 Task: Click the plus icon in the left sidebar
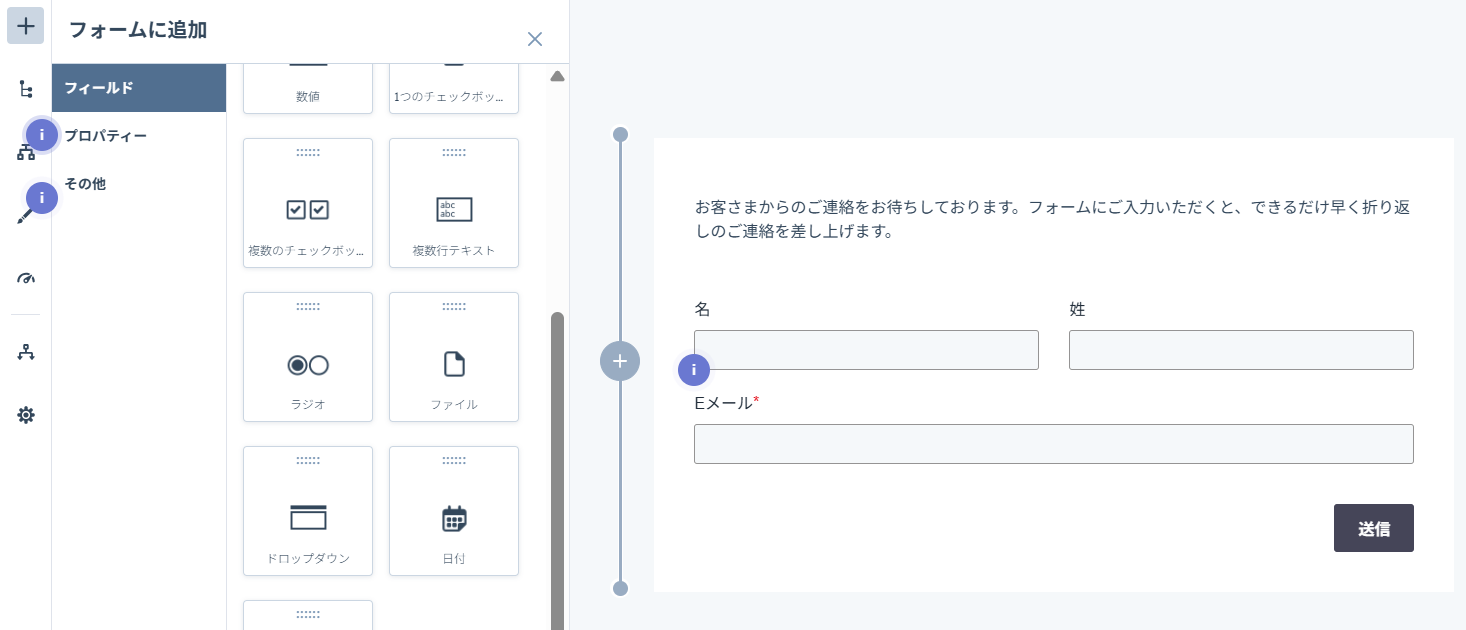click(x=26, y=26)
